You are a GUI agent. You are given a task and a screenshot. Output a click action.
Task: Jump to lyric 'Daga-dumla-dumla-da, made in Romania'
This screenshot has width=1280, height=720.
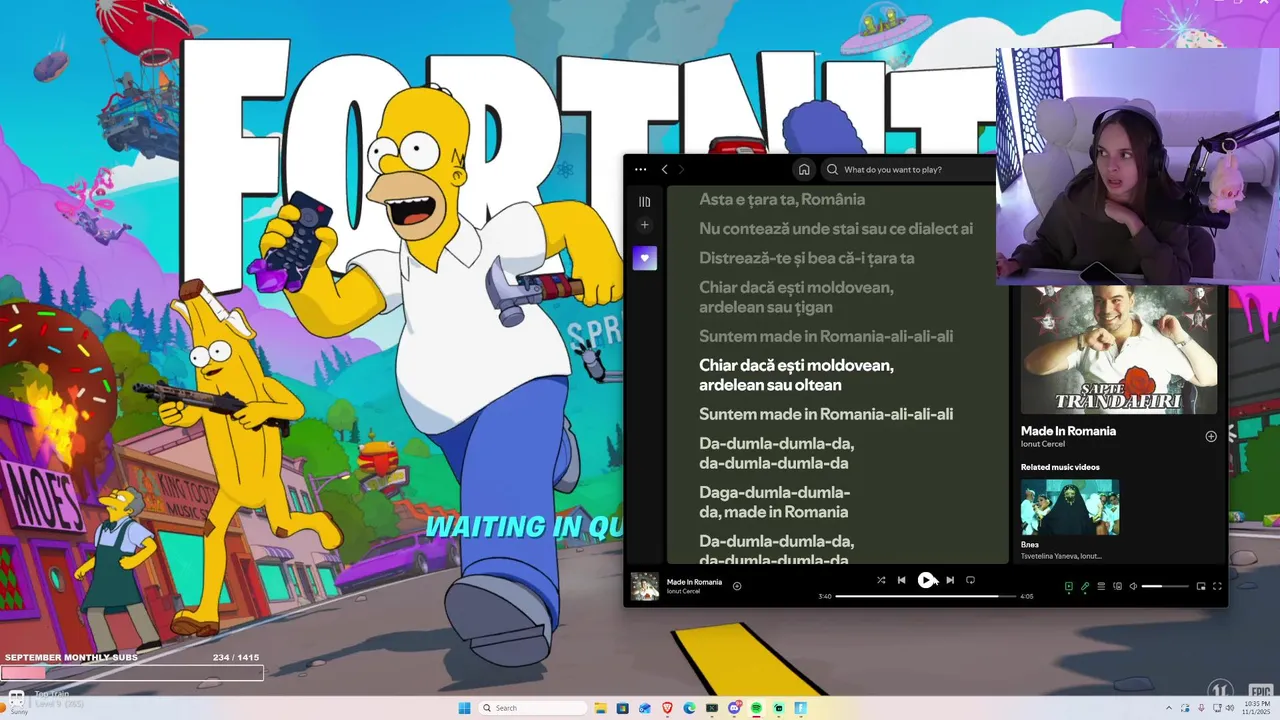pos(775,502)
